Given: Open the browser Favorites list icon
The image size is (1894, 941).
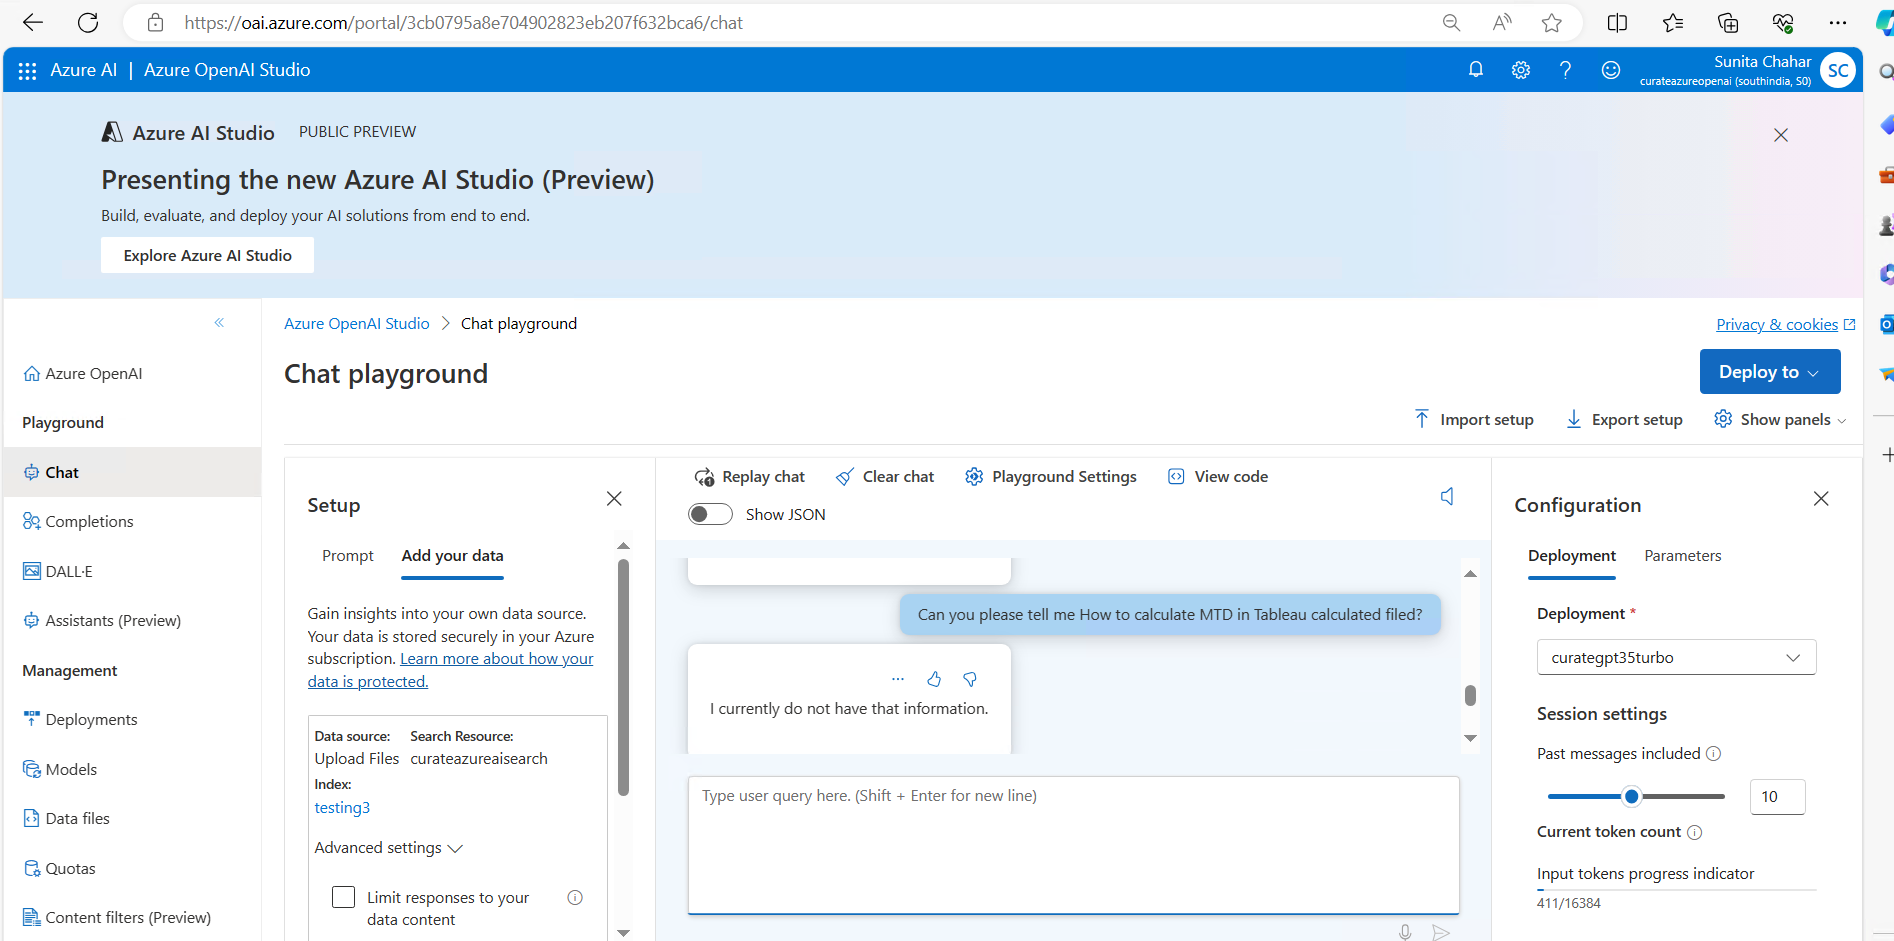Looking at the screenshot, I should 1673,22.
